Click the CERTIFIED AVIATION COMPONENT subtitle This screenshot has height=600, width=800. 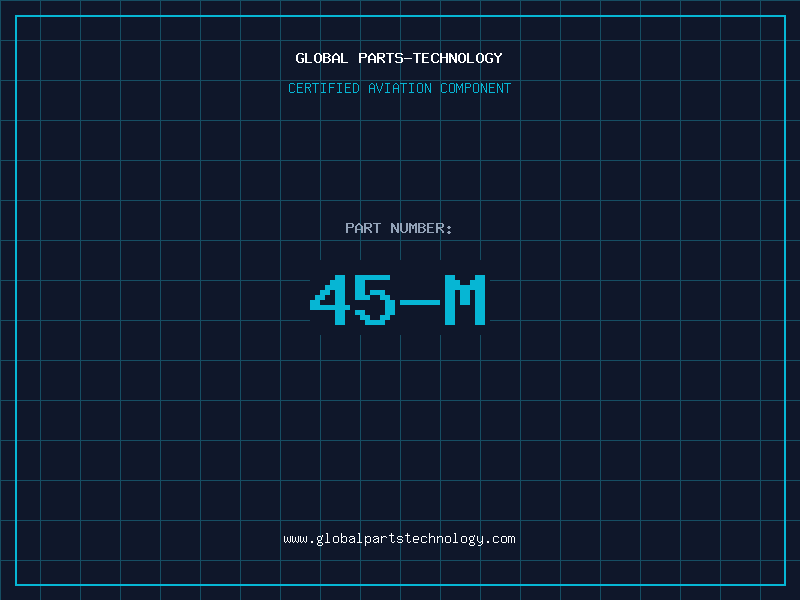(399, 88)
